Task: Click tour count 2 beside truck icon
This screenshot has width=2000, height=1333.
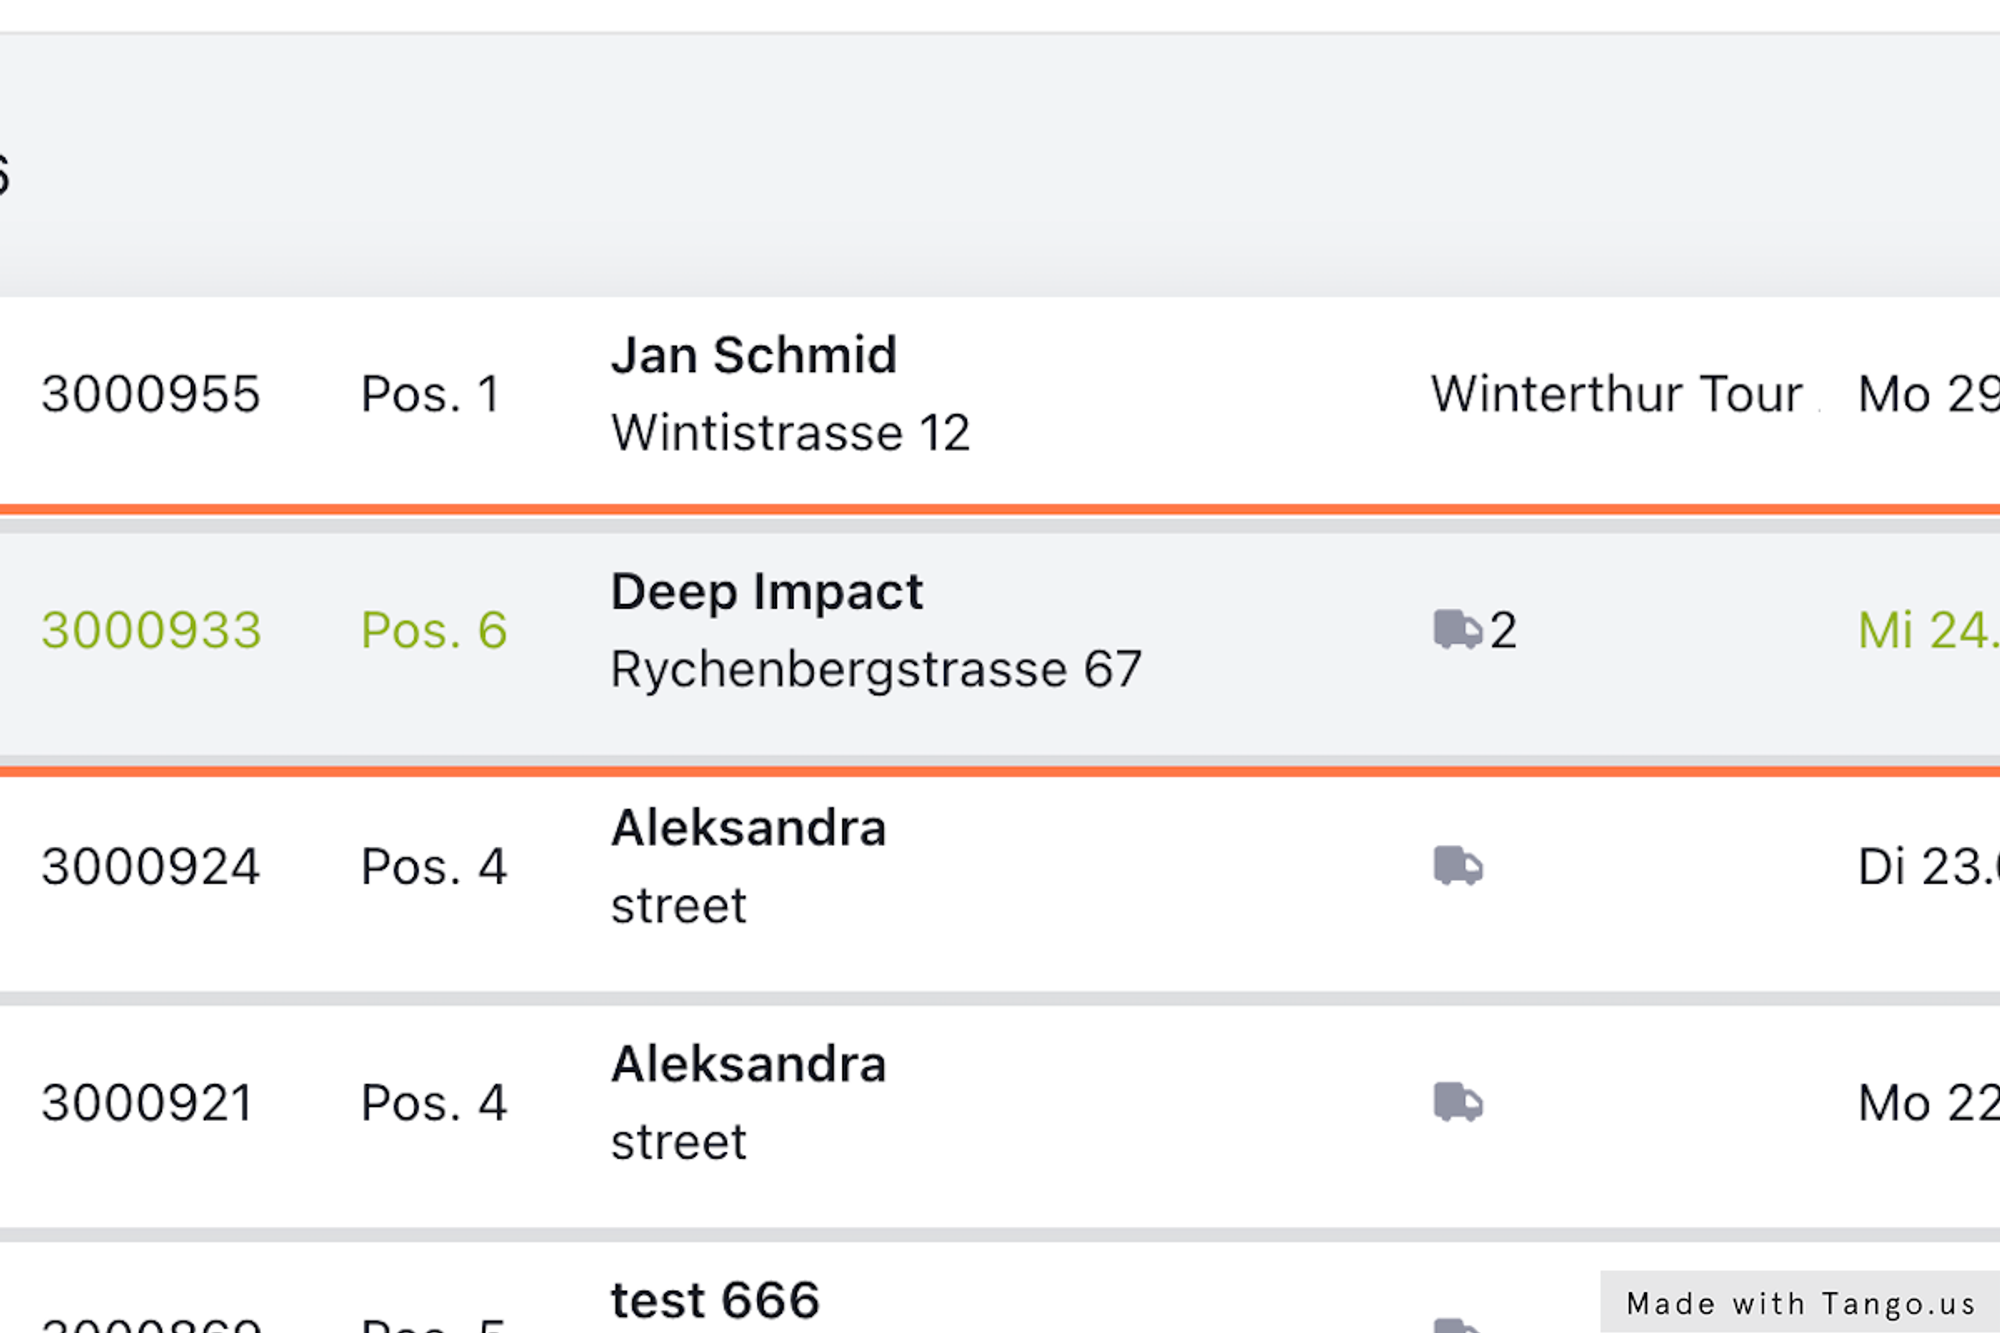Action: [1503, 630]
